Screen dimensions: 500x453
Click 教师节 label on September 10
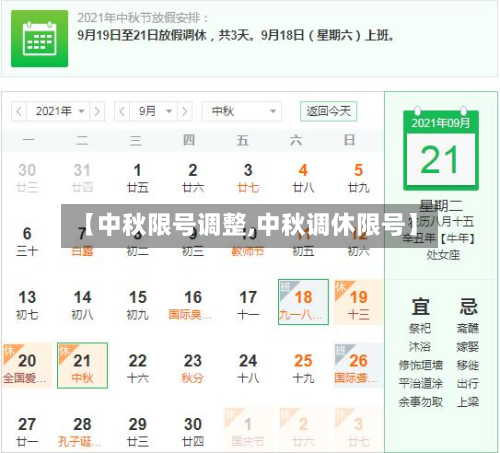248,251
